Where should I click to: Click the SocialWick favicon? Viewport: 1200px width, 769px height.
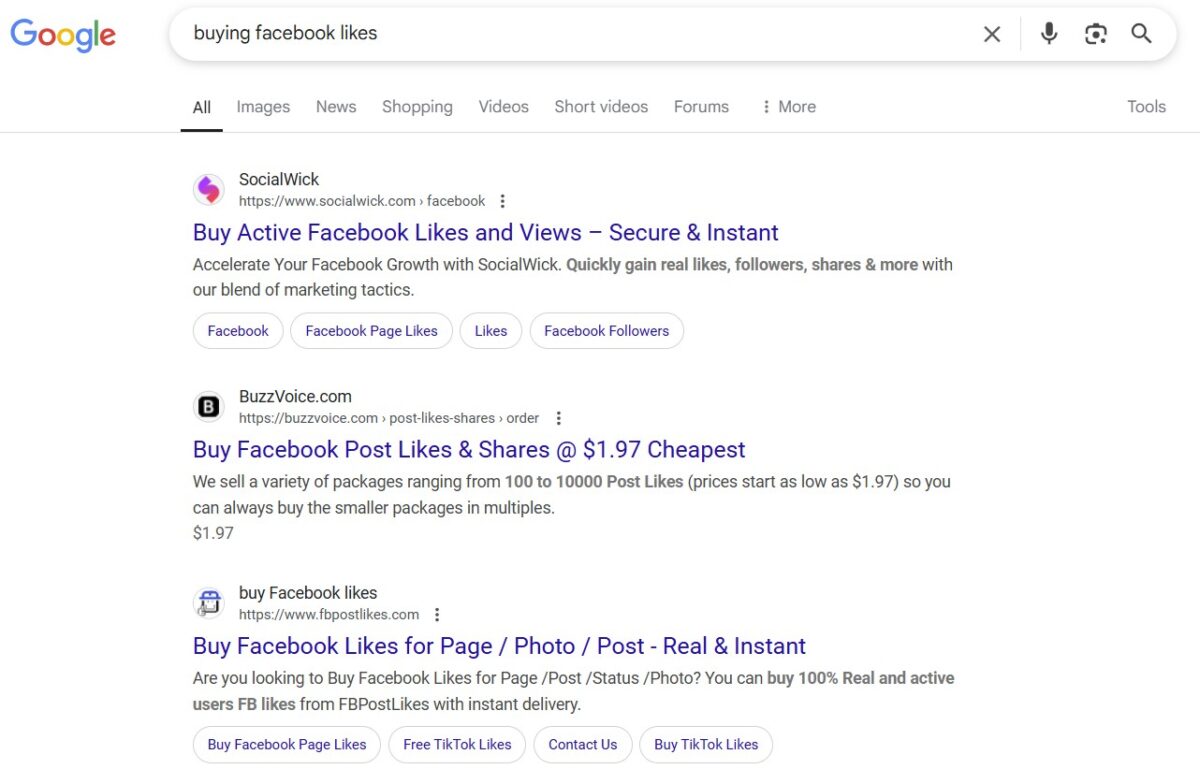coord(209,189)
